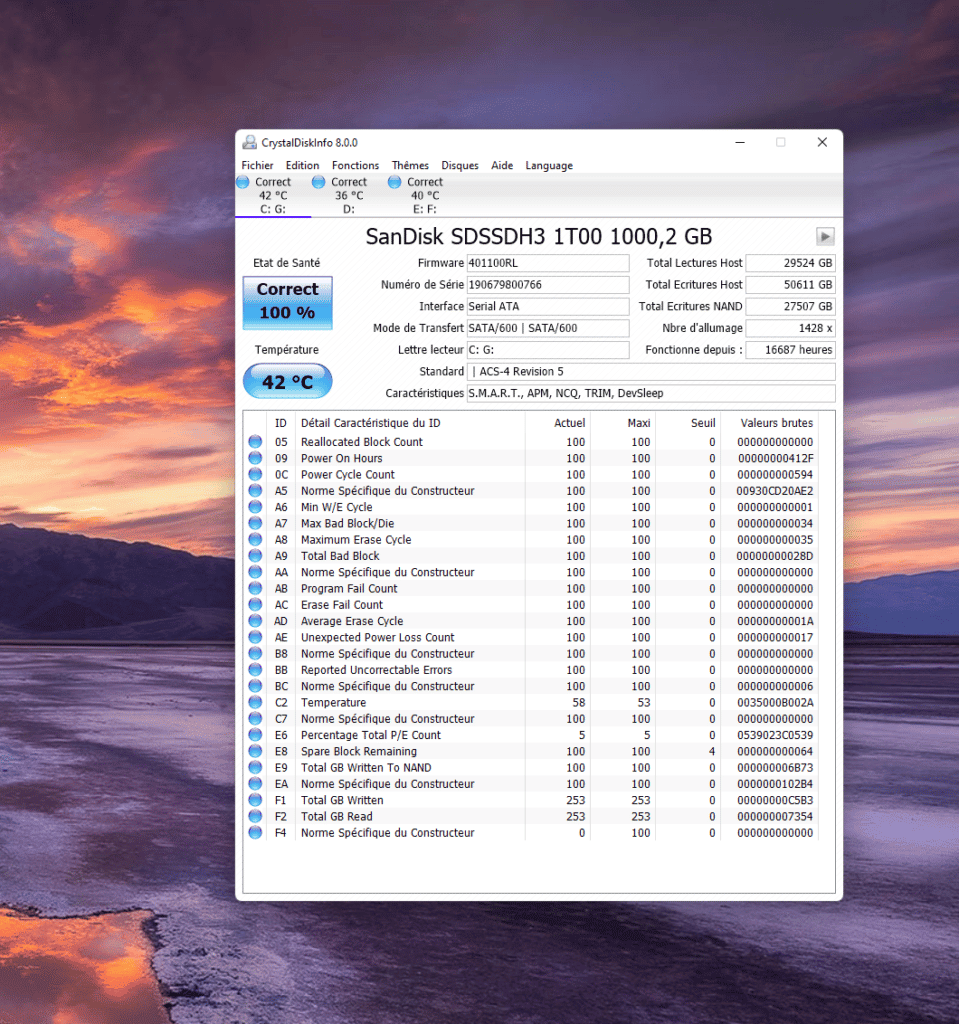This screenshot has width=959, height=1024.
Task: Click the 16687 heures value
Action: (790, 349)
